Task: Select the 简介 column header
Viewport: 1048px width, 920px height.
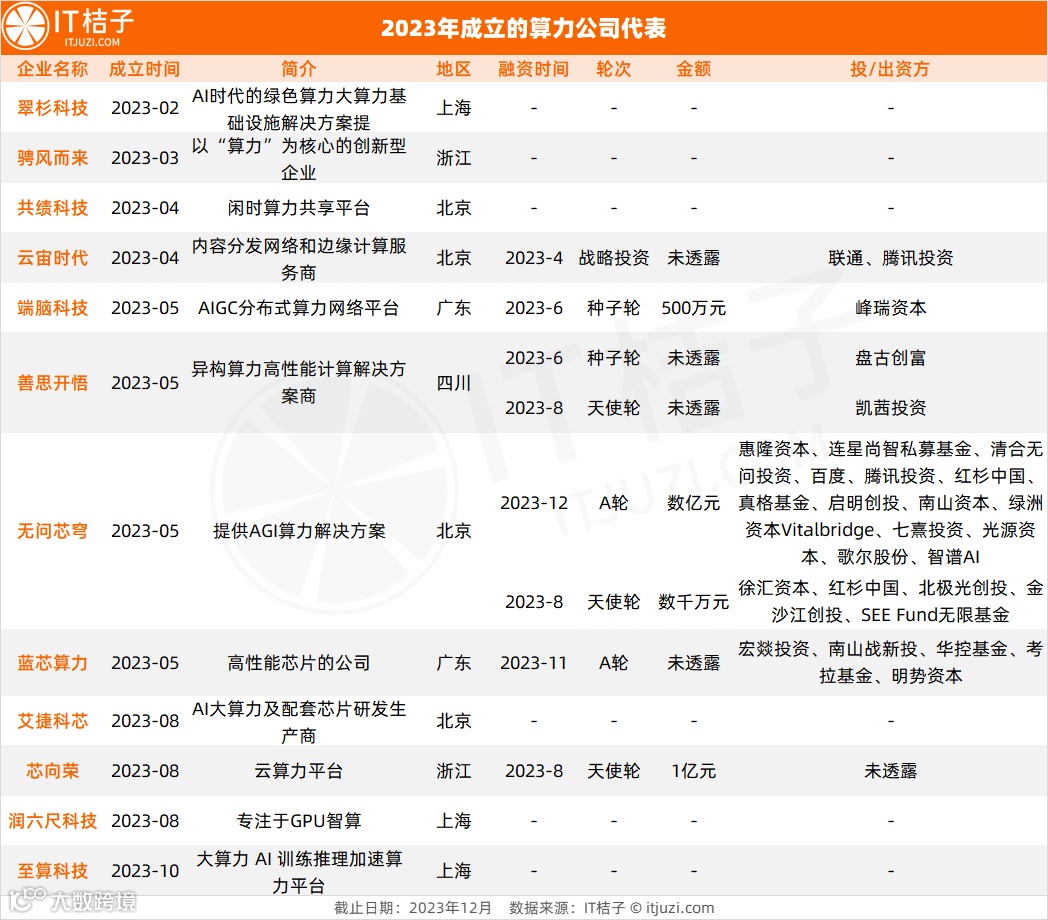Action: [x=298, y=69]
